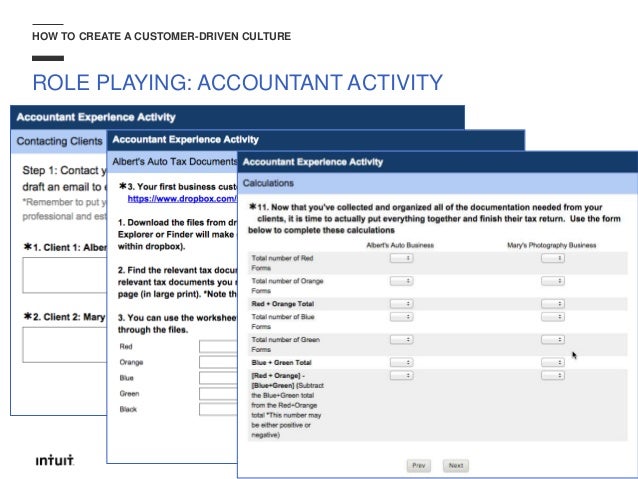This screenshot has width=638, height=479.
Task: Click the Blue + Green Total label
Action: 281,363
